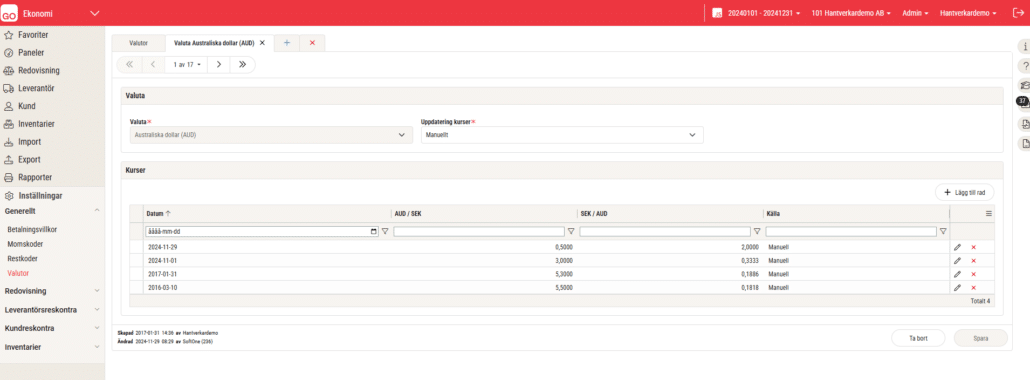
Task: Open Inventarier item in sidebar
Action: tap(36, 124)
